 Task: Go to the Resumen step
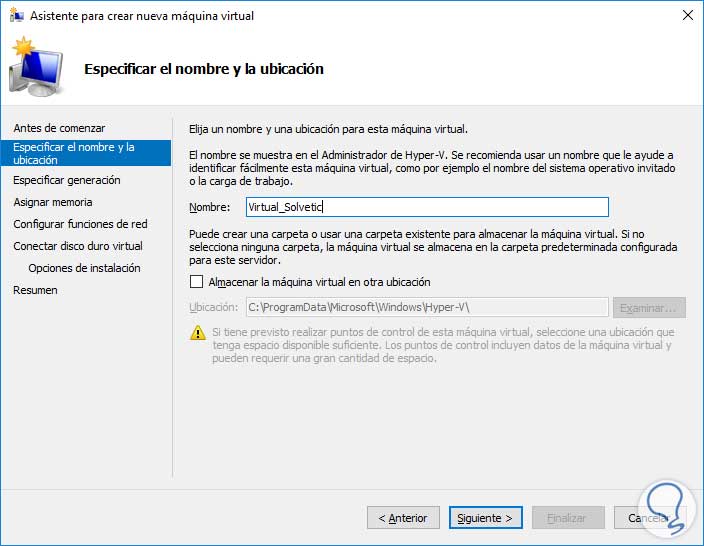click(x=35, y=290)
